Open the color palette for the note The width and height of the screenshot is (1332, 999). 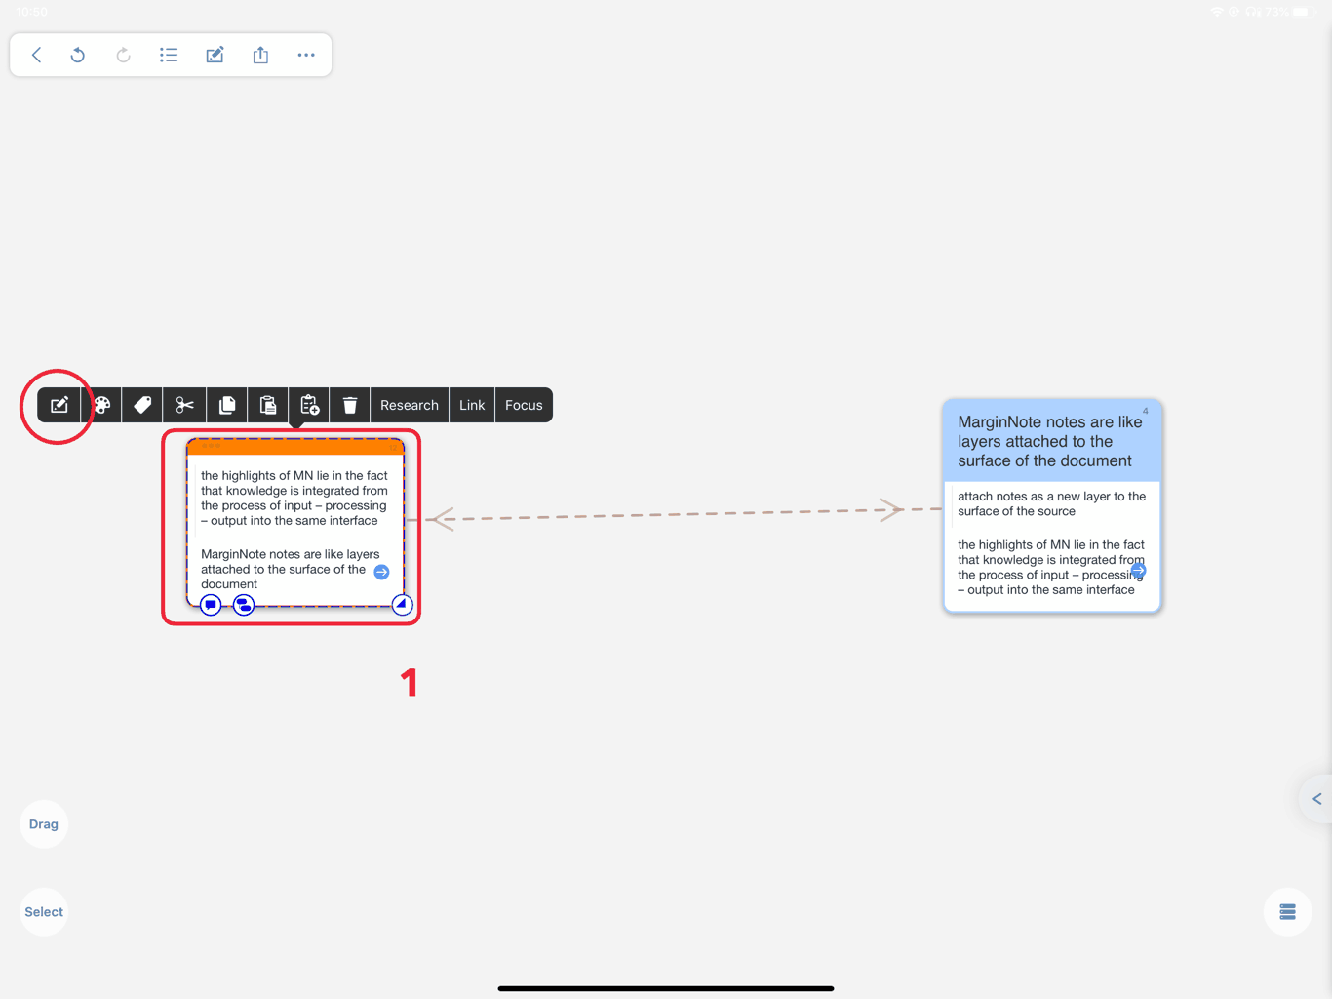pyautogui.click(x=102, y=405)
